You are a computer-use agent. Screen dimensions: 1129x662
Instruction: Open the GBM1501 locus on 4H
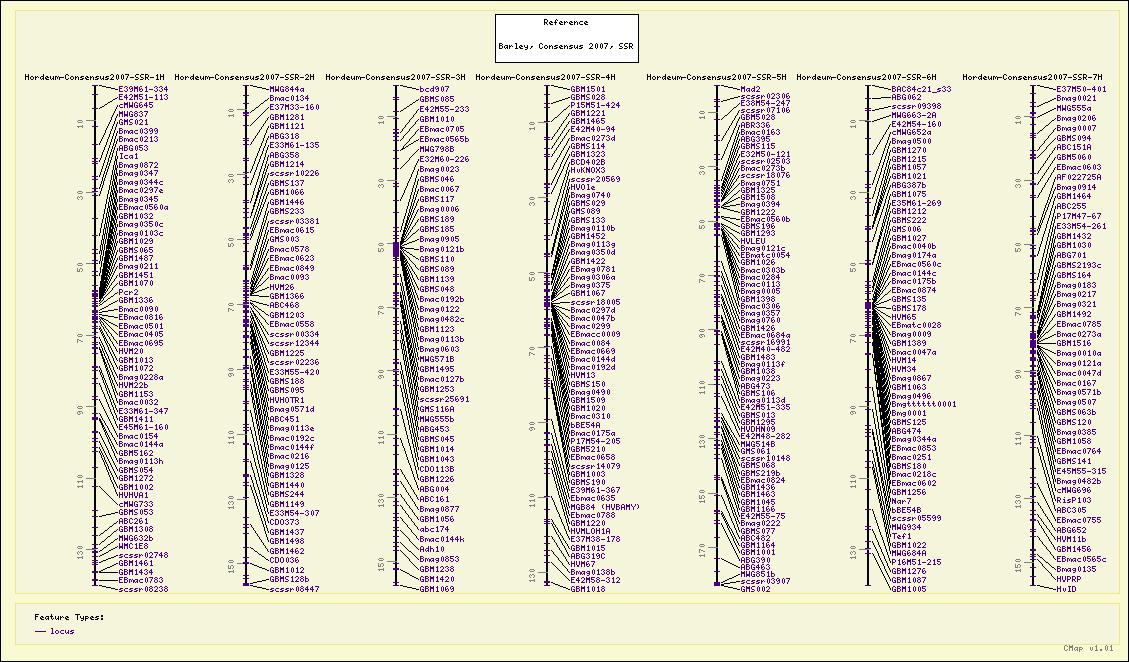click(588, 89)
